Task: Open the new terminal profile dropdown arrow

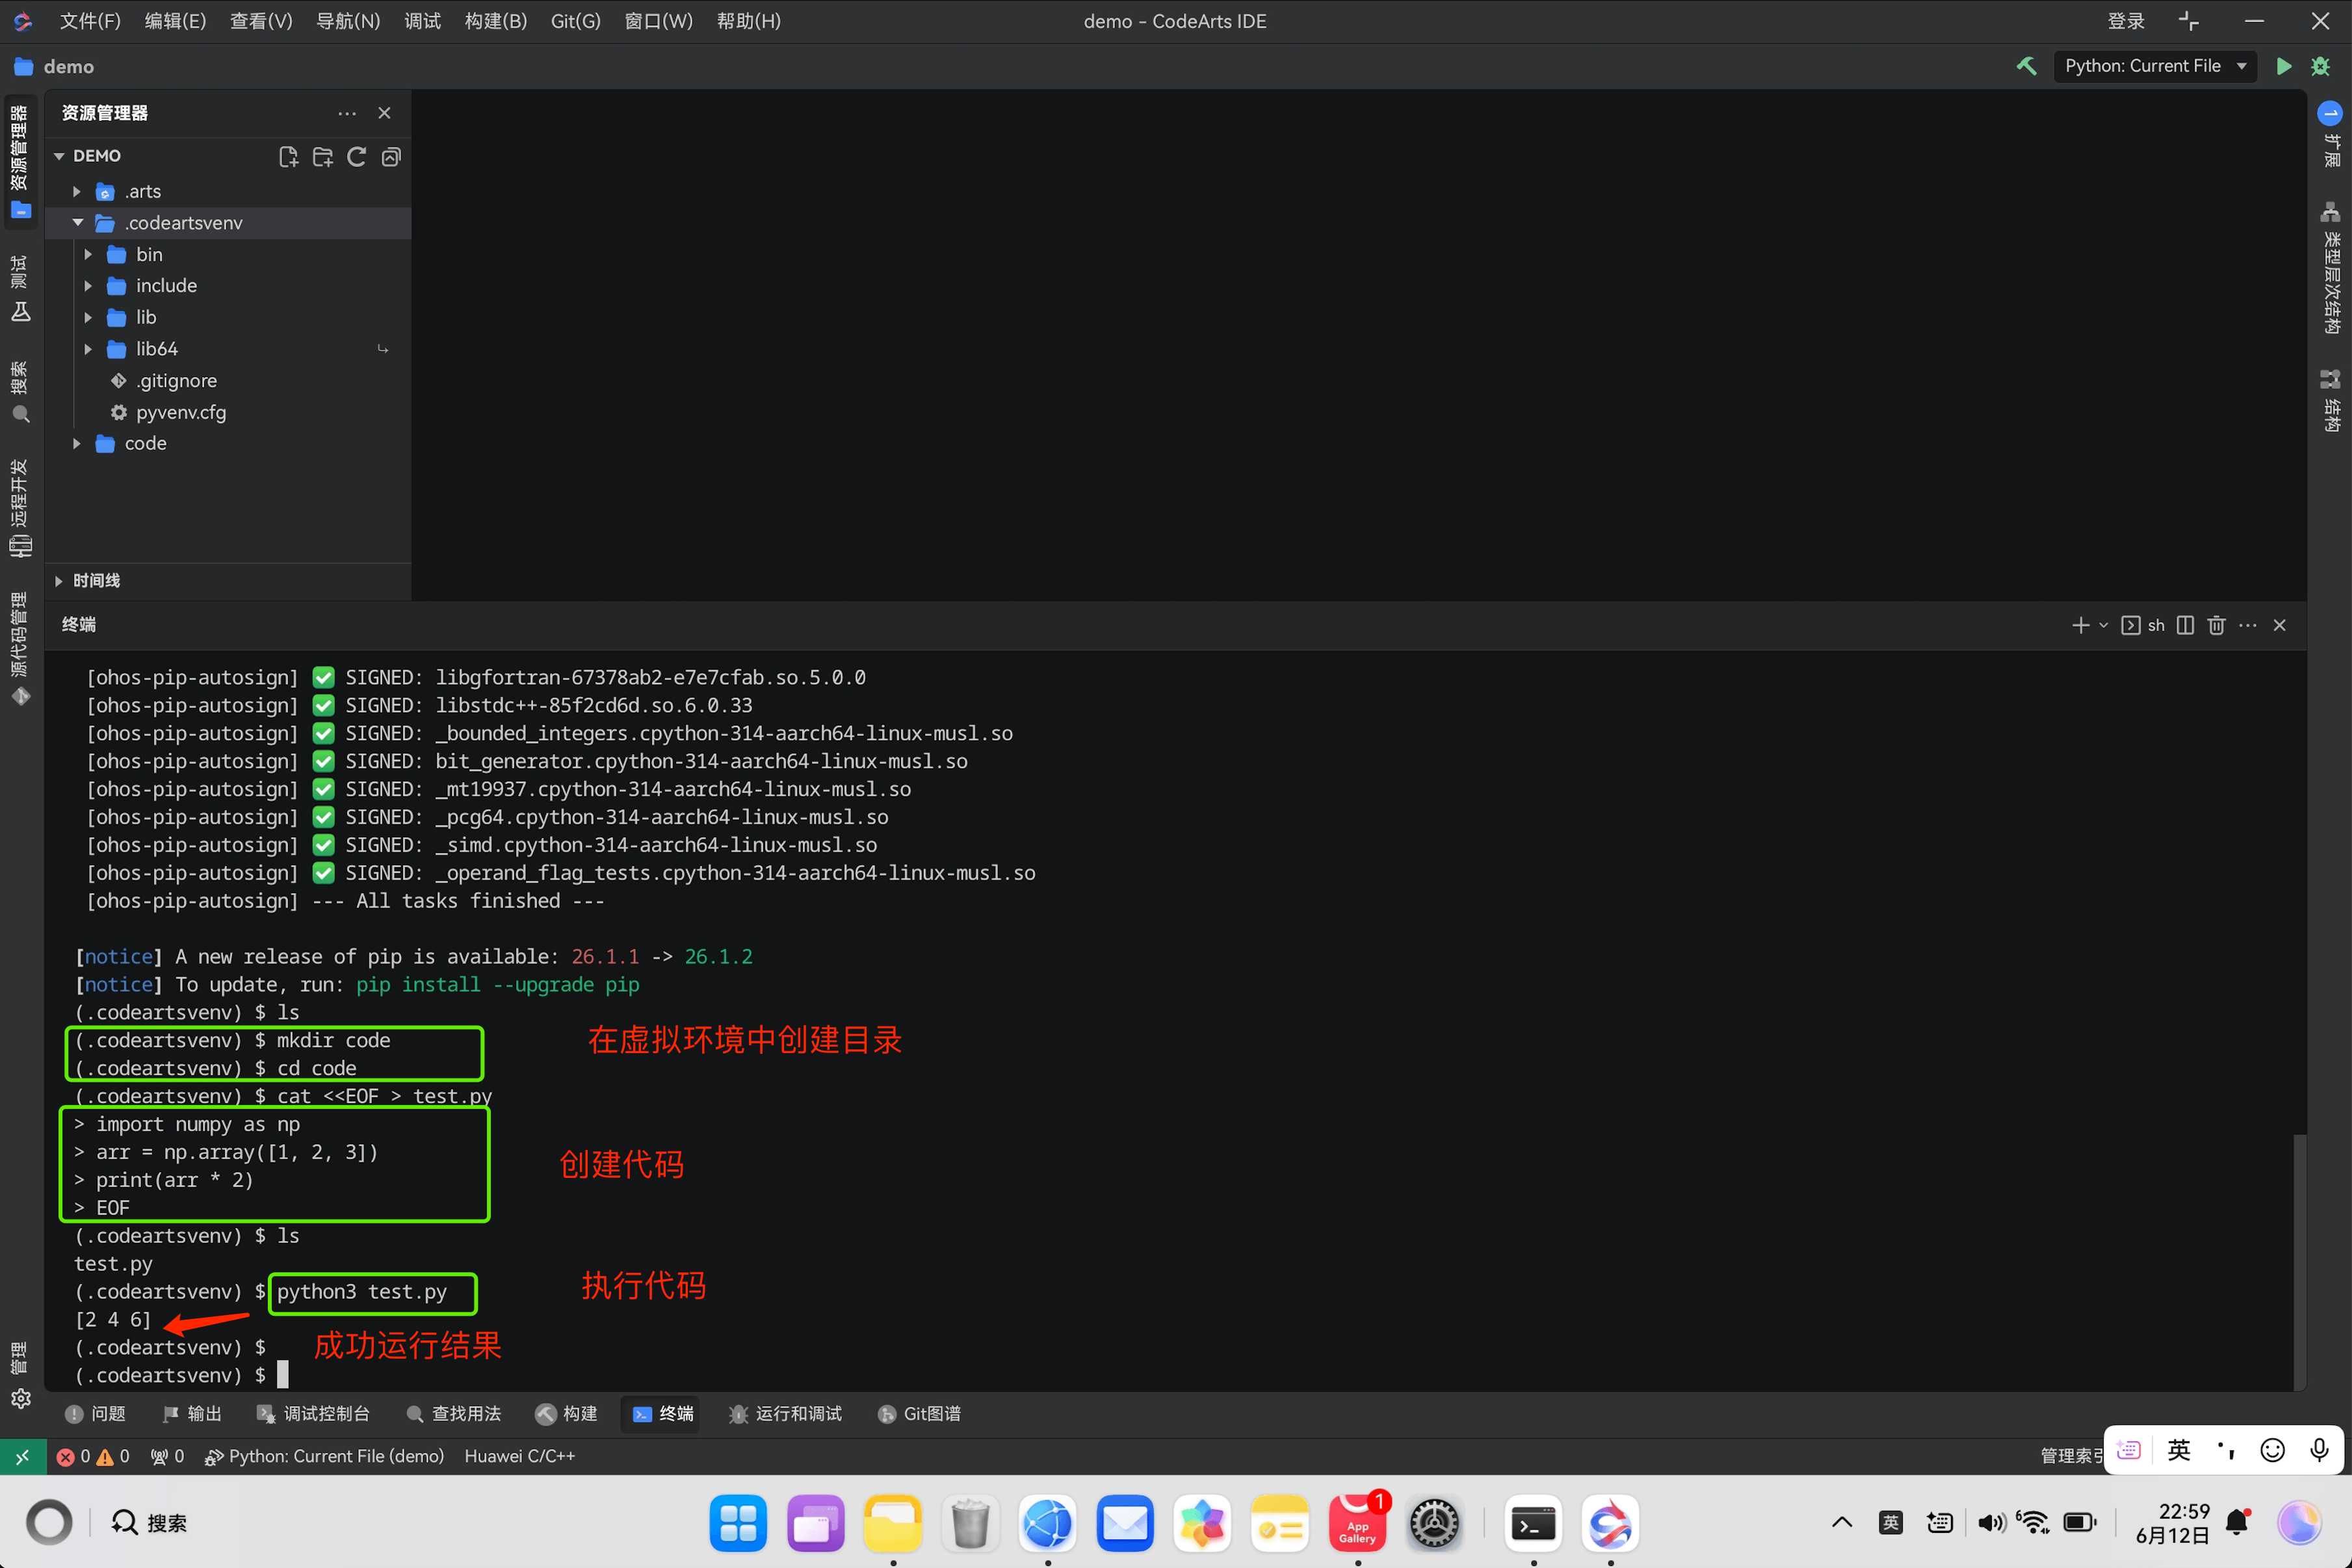Action: pyautogui.click(x=2103, y=625)
